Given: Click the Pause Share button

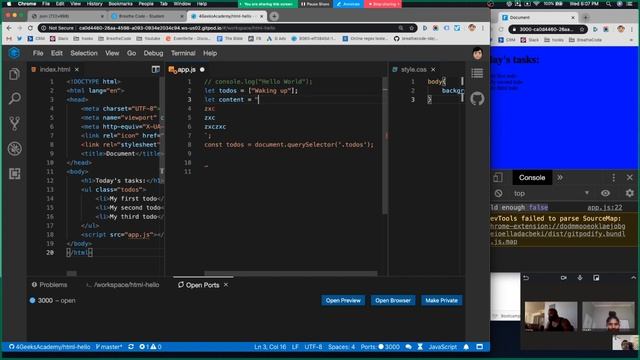Looking at the screenshot, I should point(315,4).
